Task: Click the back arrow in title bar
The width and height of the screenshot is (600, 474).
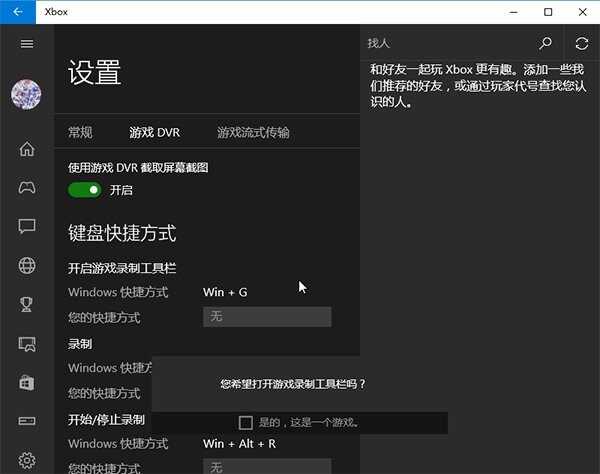Action: [18, 12]
